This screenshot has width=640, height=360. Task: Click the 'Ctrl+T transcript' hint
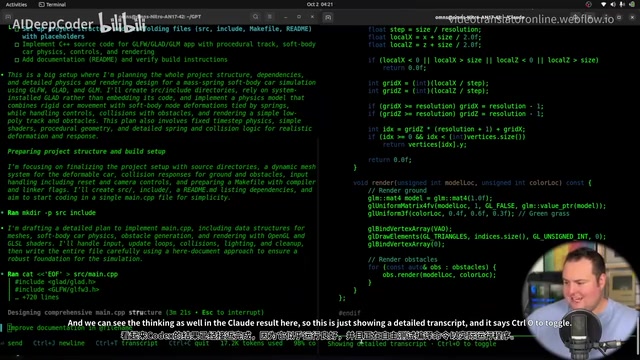[x=127, y=343]
